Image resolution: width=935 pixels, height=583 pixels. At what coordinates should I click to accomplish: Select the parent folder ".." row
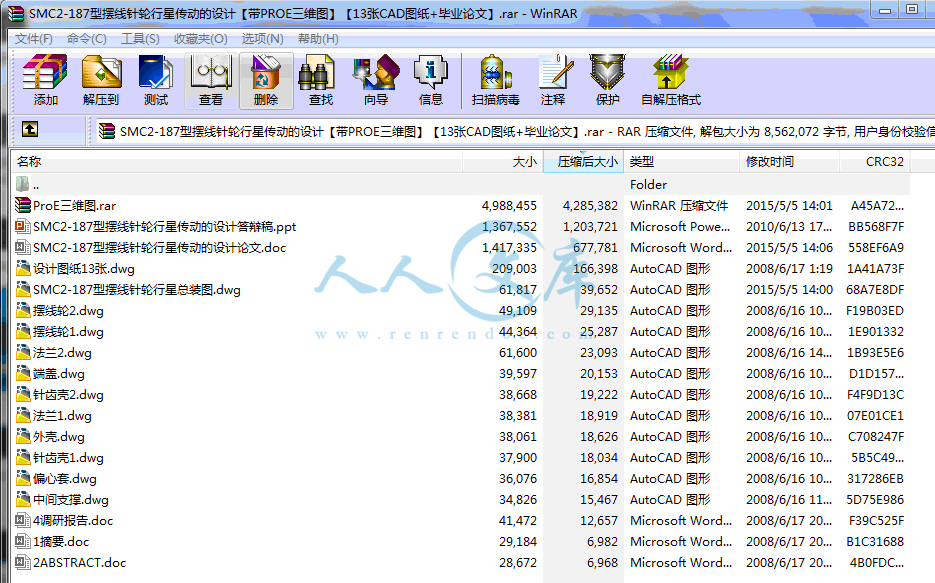pyautogui.click(x=460, y=185)
